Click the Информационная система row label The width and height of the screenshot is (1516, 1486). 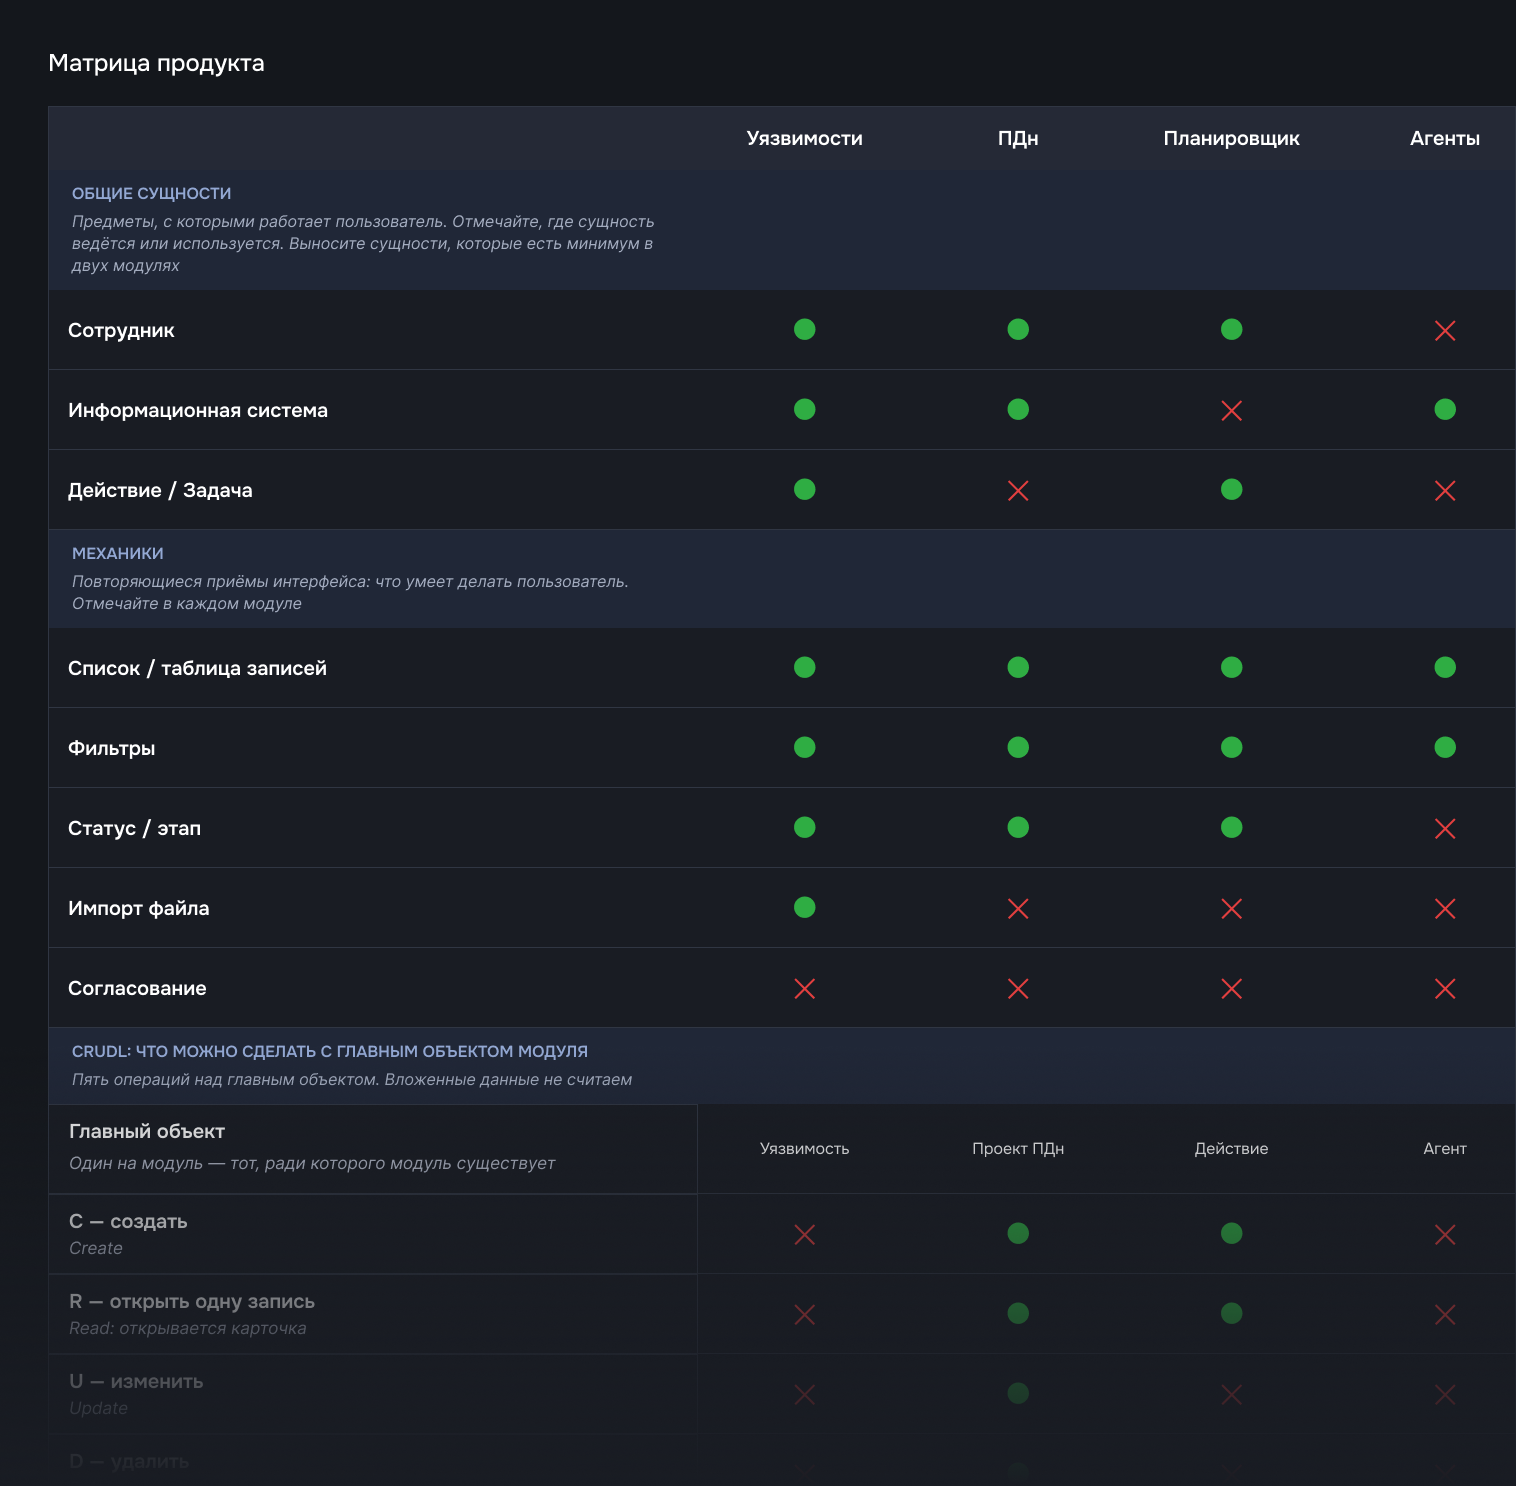[x=198, y=410]
